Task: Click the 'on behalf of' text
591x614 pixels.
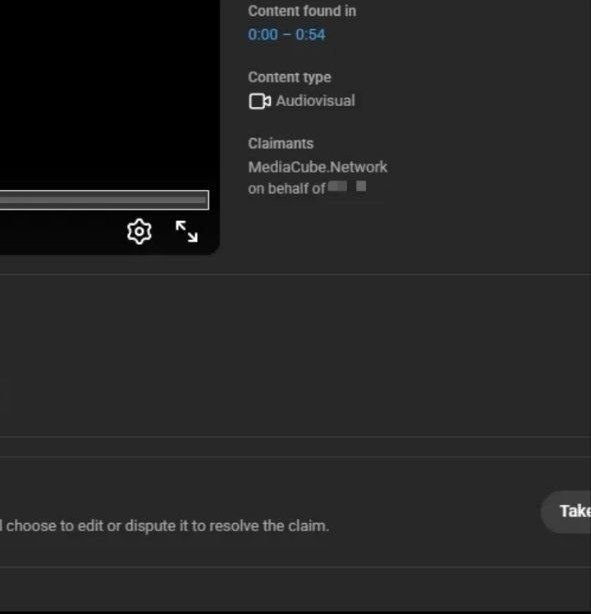Action: click(287, 189)
